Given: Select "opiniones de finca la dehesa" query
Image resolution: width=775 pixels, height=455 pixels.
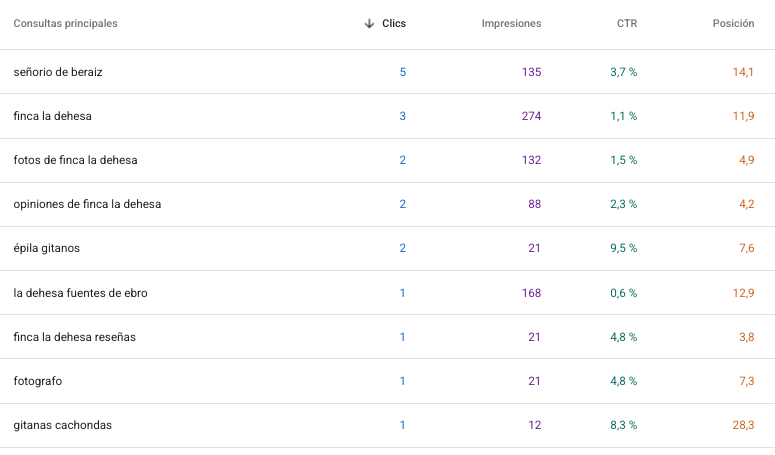Looking at the screenshot, I should point(87,204).
